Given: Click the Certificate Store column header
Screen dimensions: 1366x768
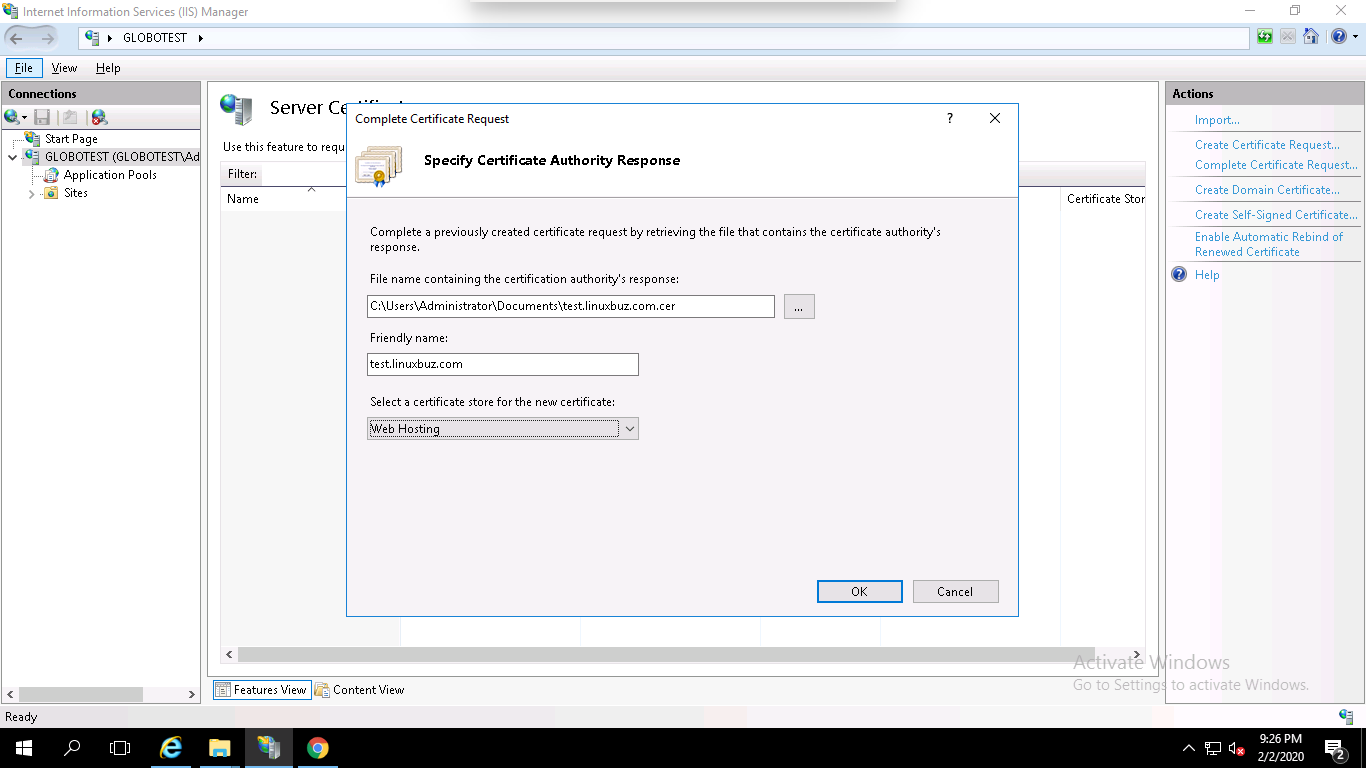Looking at the screenshot, I should click(x=1105, y=199).
